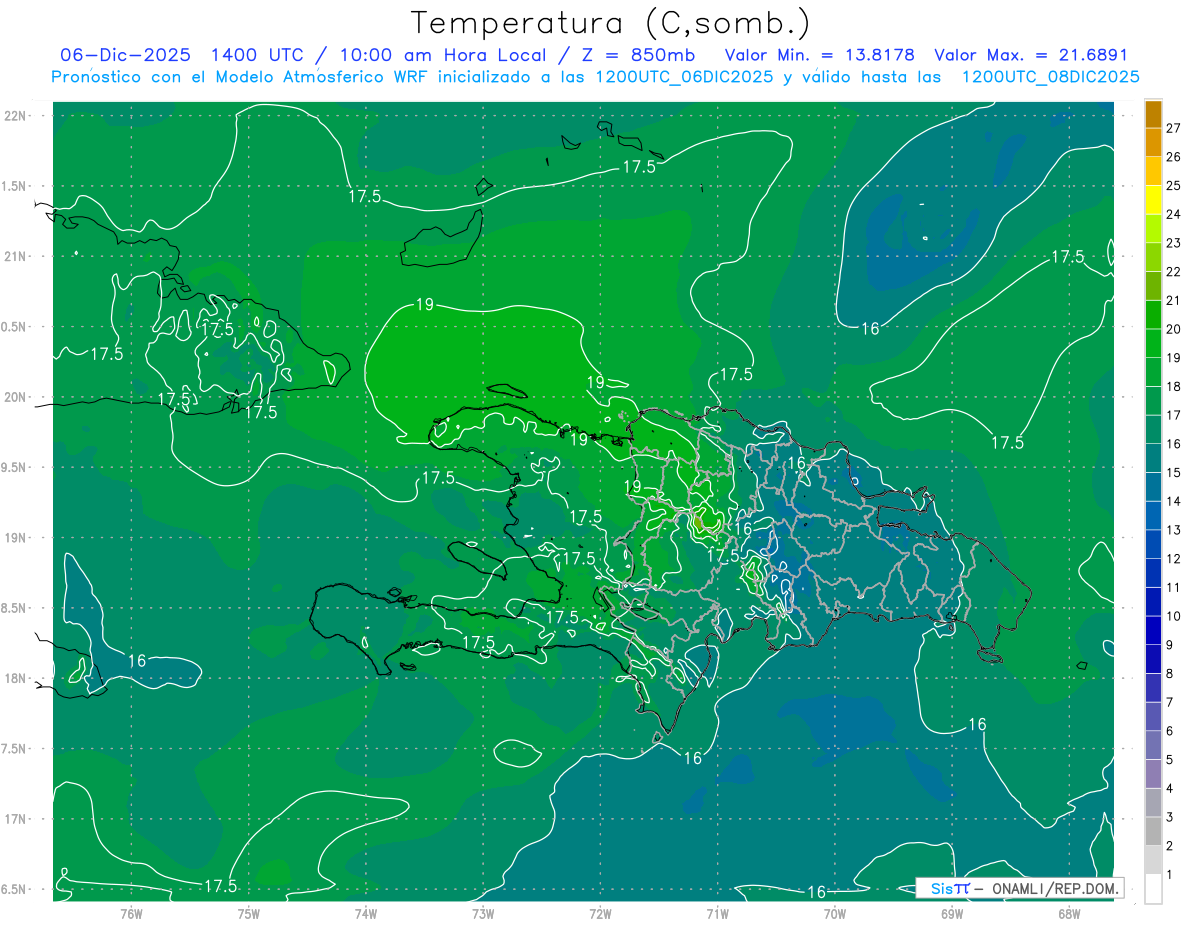
Task: Click the '76W' longitude axis label
Action: point(131,913)
